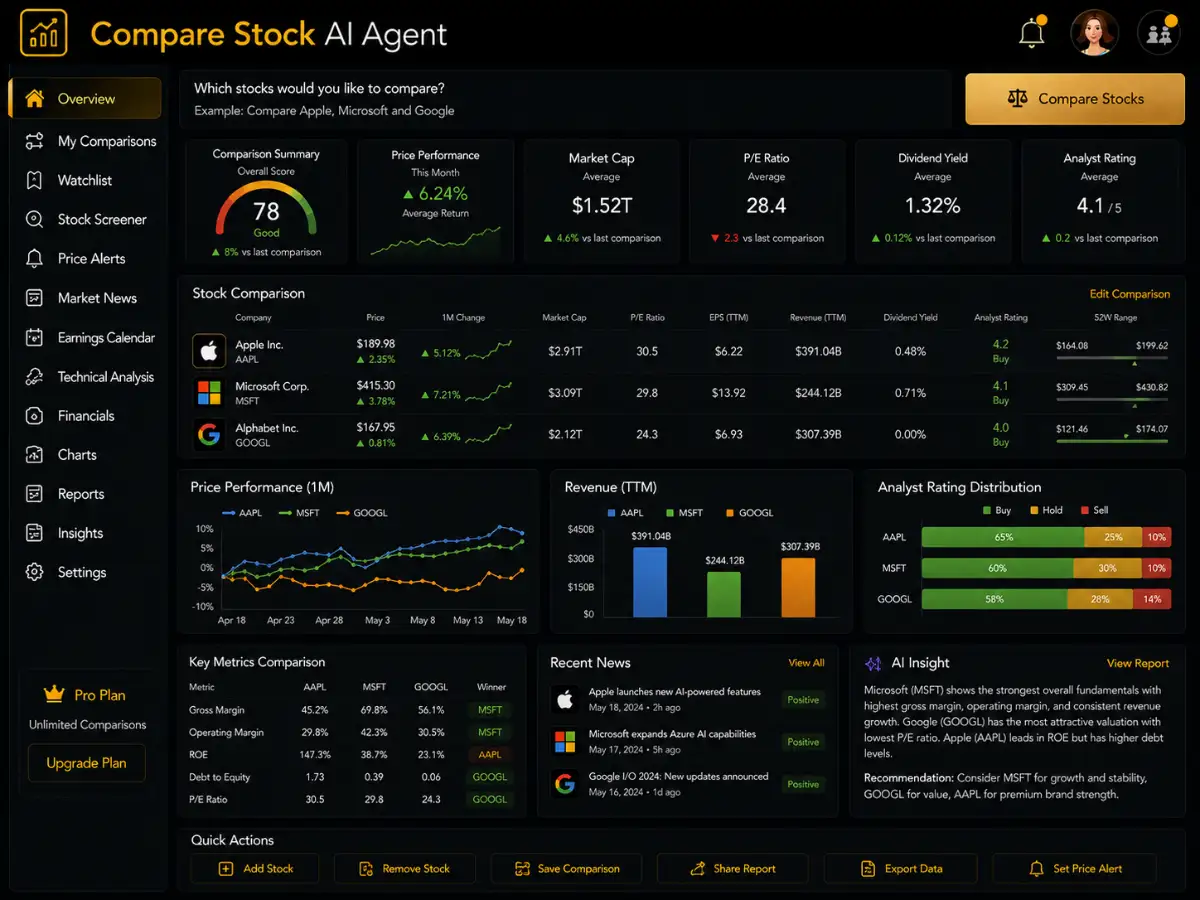Click the stock comparison search field
Viewport: 1200px width, 900px height.
(x=567, y=98)
